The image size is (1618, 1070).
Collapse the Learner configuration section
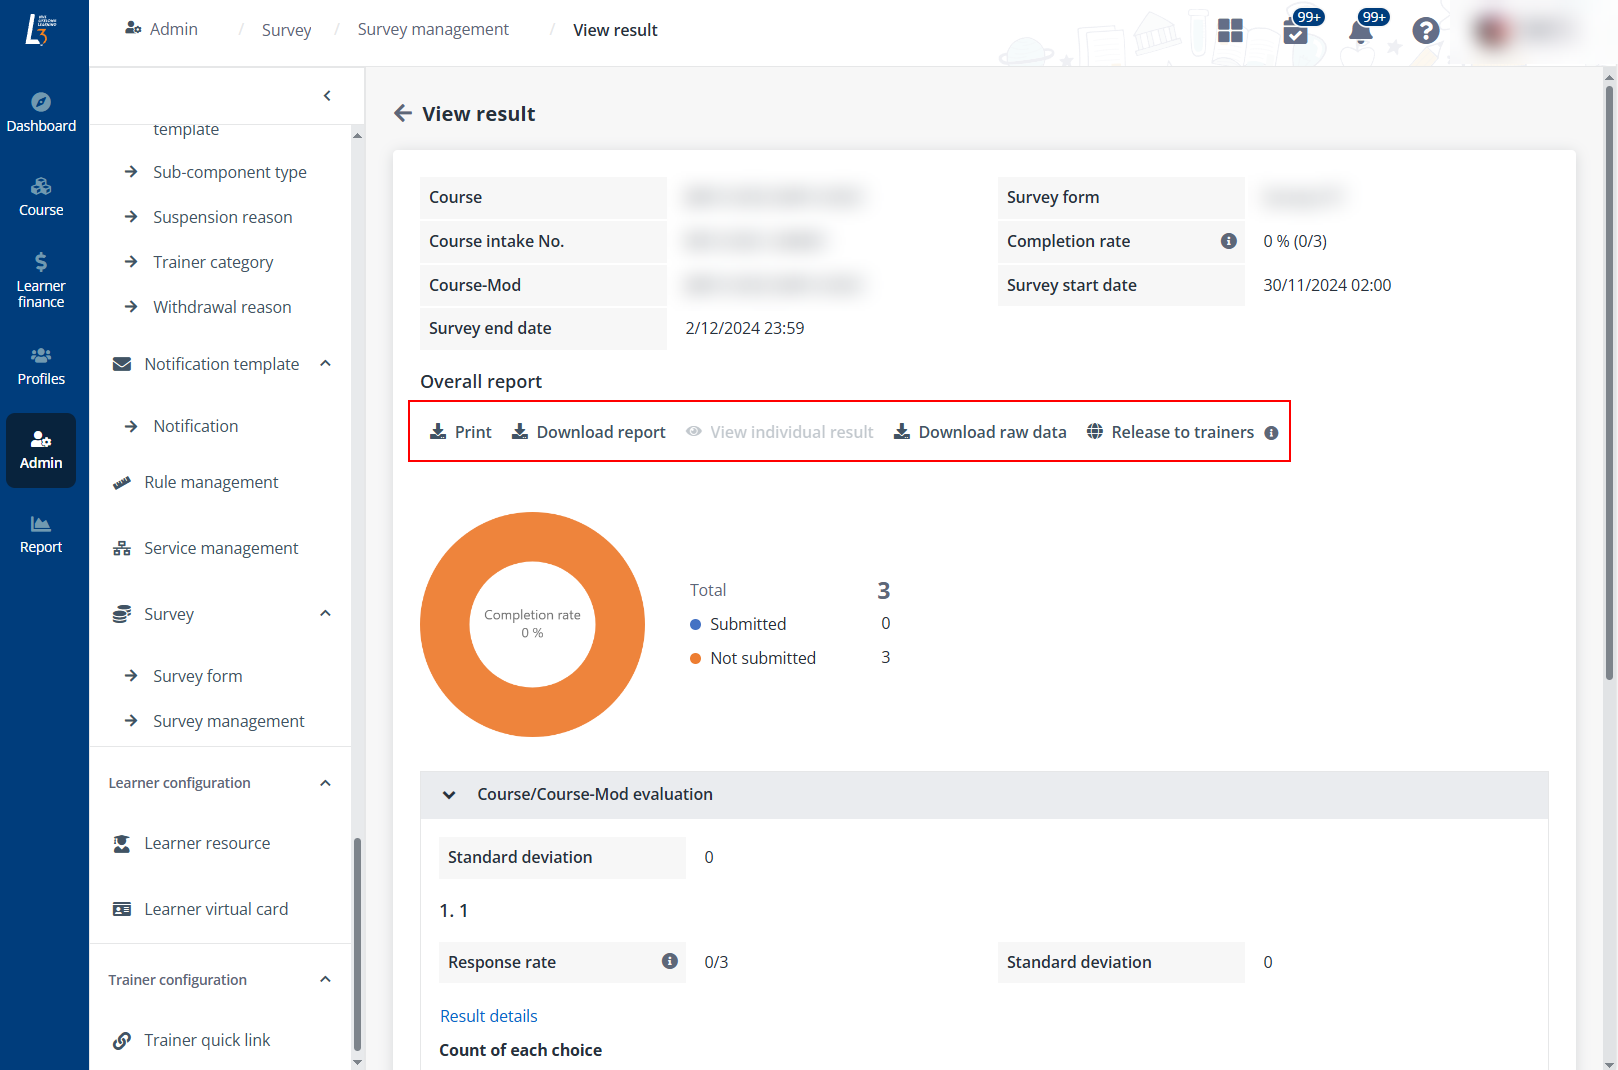tap(325, 783)
